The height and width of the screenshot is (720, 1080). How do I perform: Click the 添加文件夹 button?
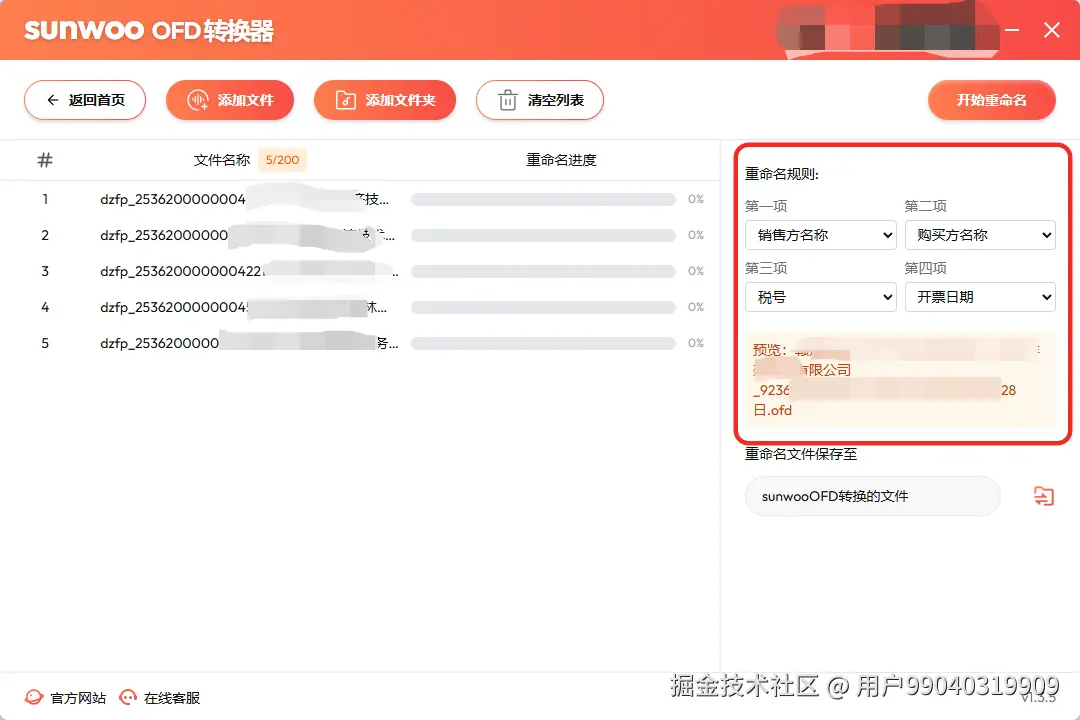coord(385,100)
